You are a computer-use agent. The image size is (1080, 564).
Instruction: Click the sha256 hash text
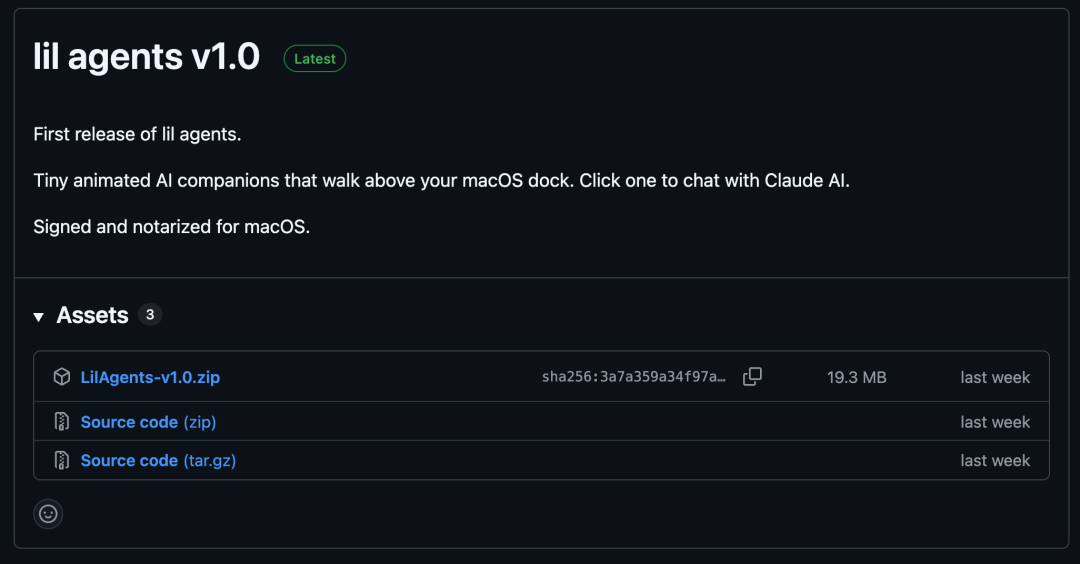click(x=634, y=377)
